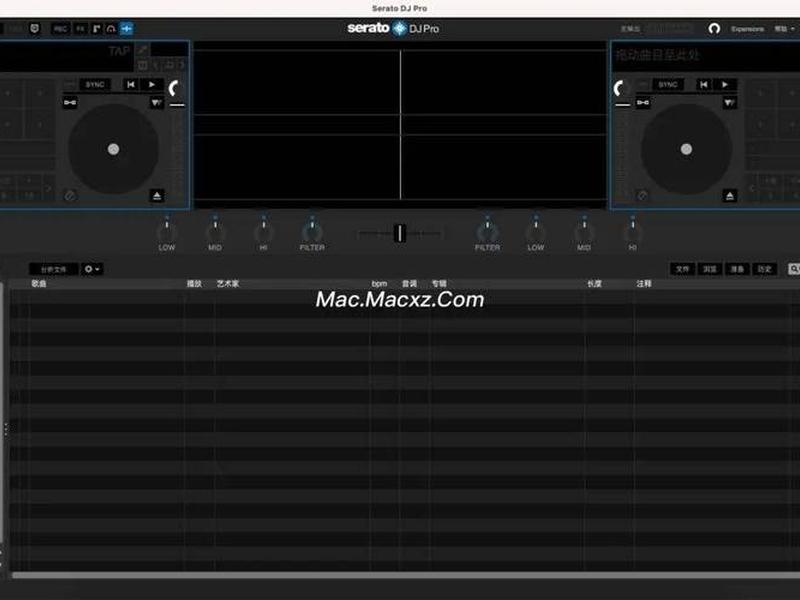The height and width of the screenshot is (600, 800).
Task: Click the right deck gain knob arc
Action: pyautogui.click(x=620, y=89)
